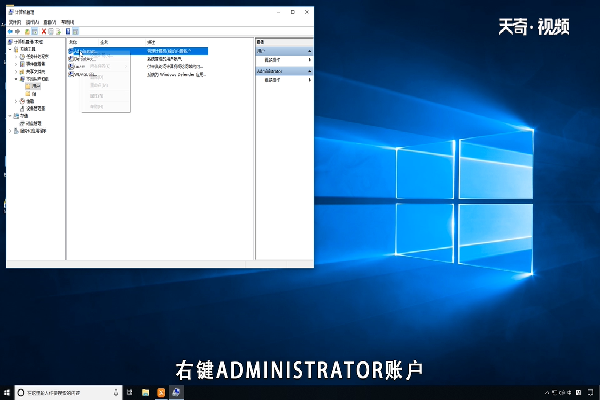
Task: Select the Users folder in tree
Action: coord(33,86)
